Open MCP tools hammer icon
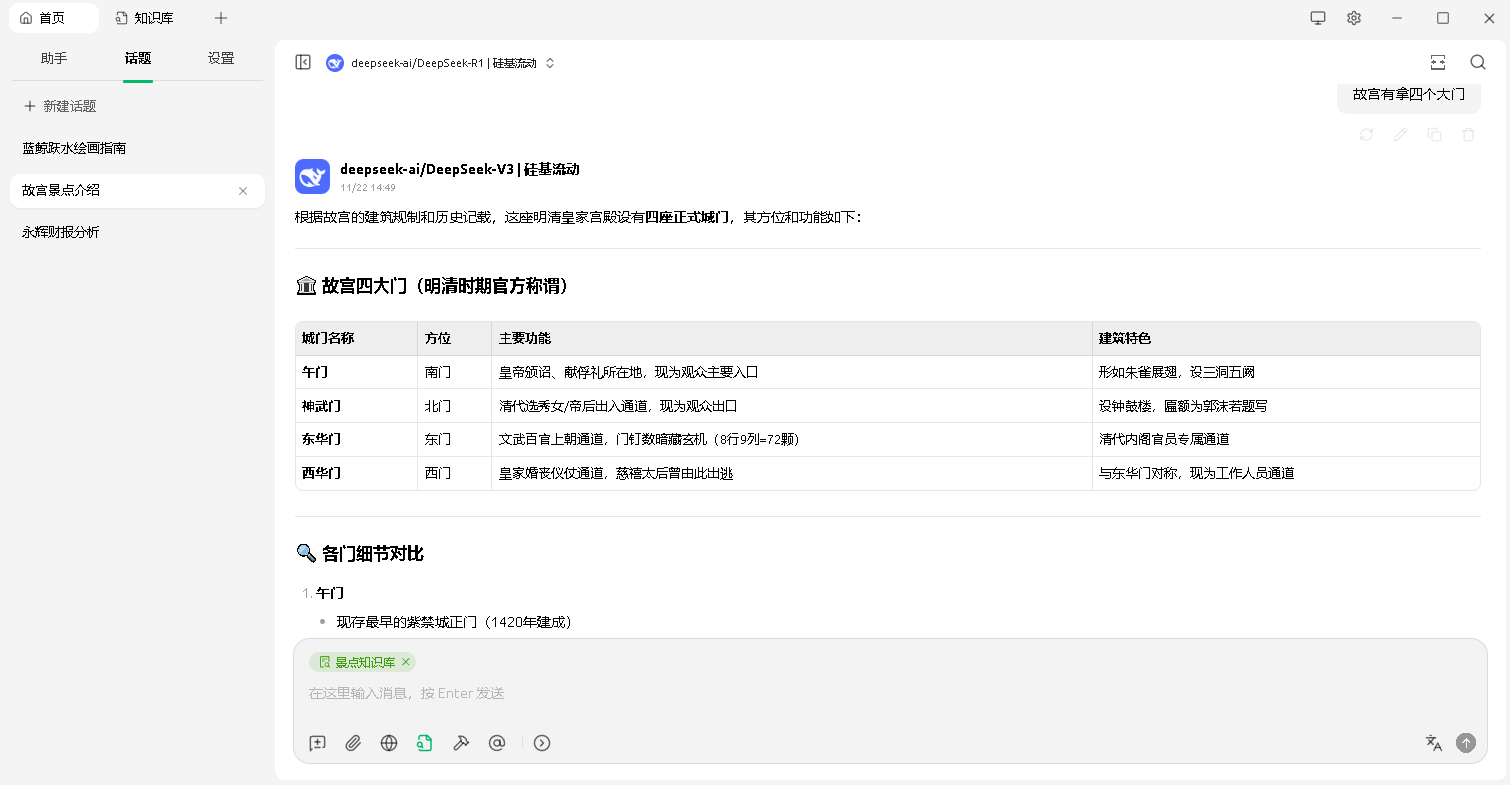The width and height of the screenshot is (1510, 785). point(461,743)
